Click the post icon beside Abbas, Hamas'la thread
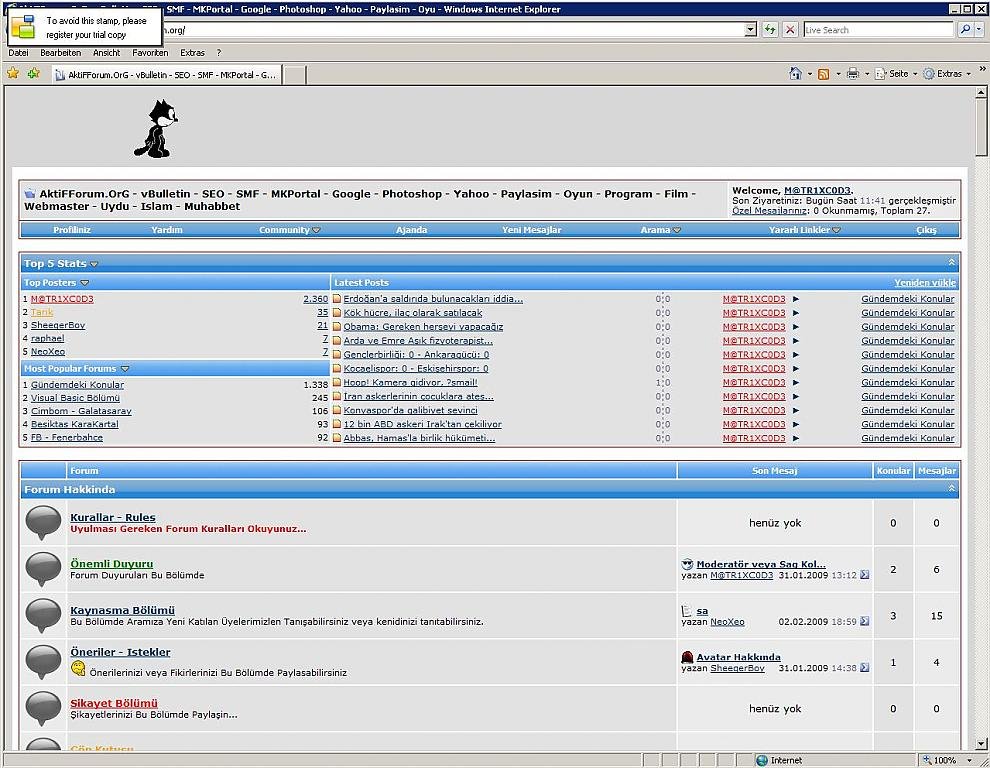This screenshot has width=990, height=768. (x=337, y=438)
